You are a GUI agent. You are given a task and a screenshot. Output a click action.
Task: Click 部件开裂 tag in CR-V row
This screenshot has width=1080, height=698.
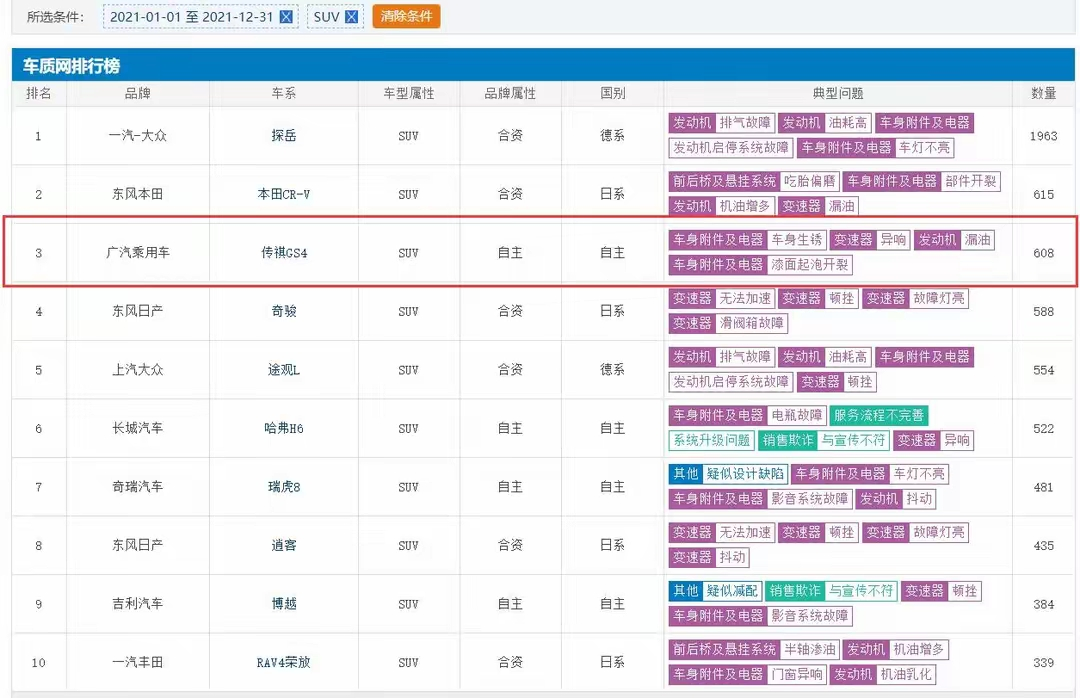[x=970, y=181]
